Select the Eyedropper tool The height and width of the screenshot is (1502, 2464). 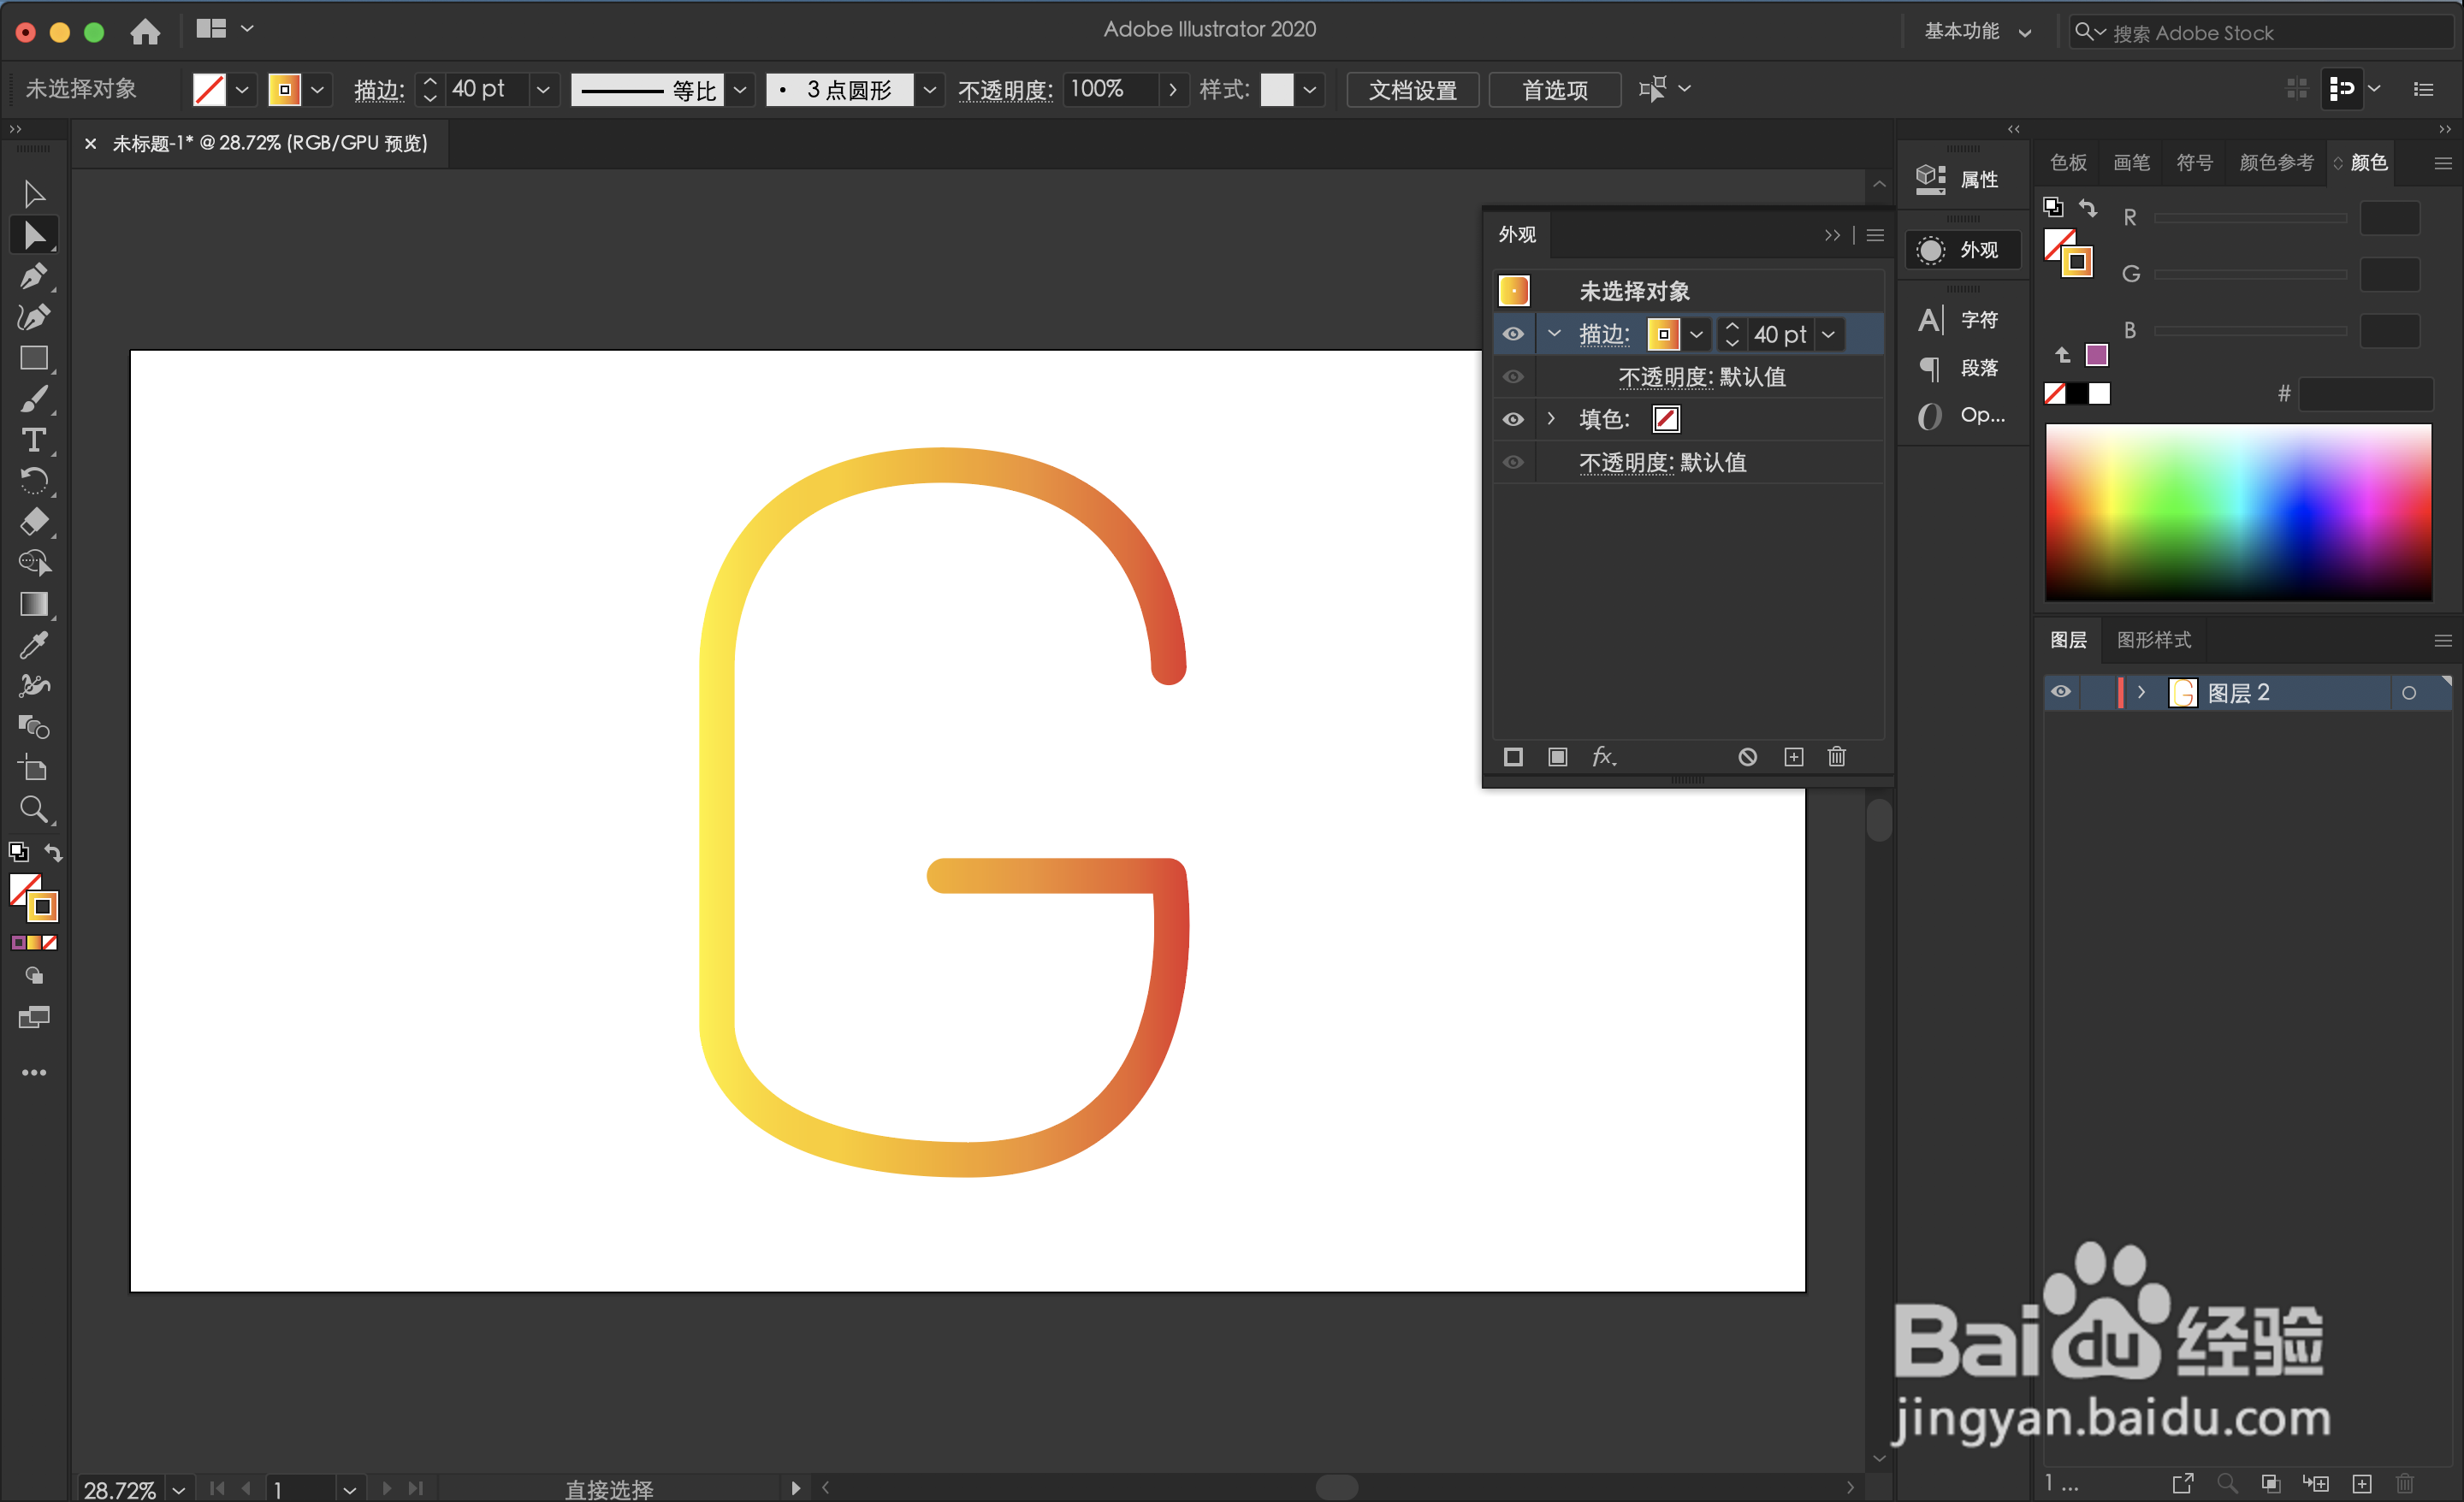pyautogui.click(x=34, y=645)
